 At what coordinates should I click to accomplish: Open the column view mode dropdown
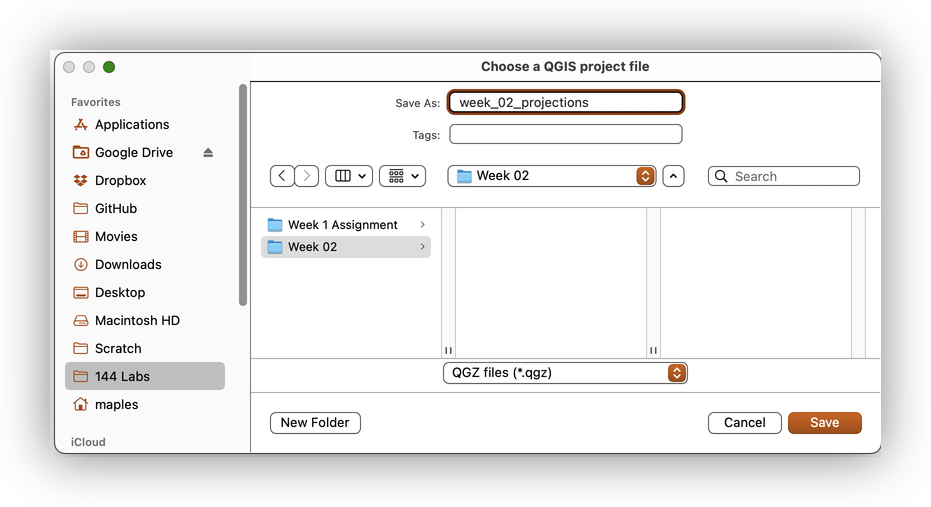point(349,176)
